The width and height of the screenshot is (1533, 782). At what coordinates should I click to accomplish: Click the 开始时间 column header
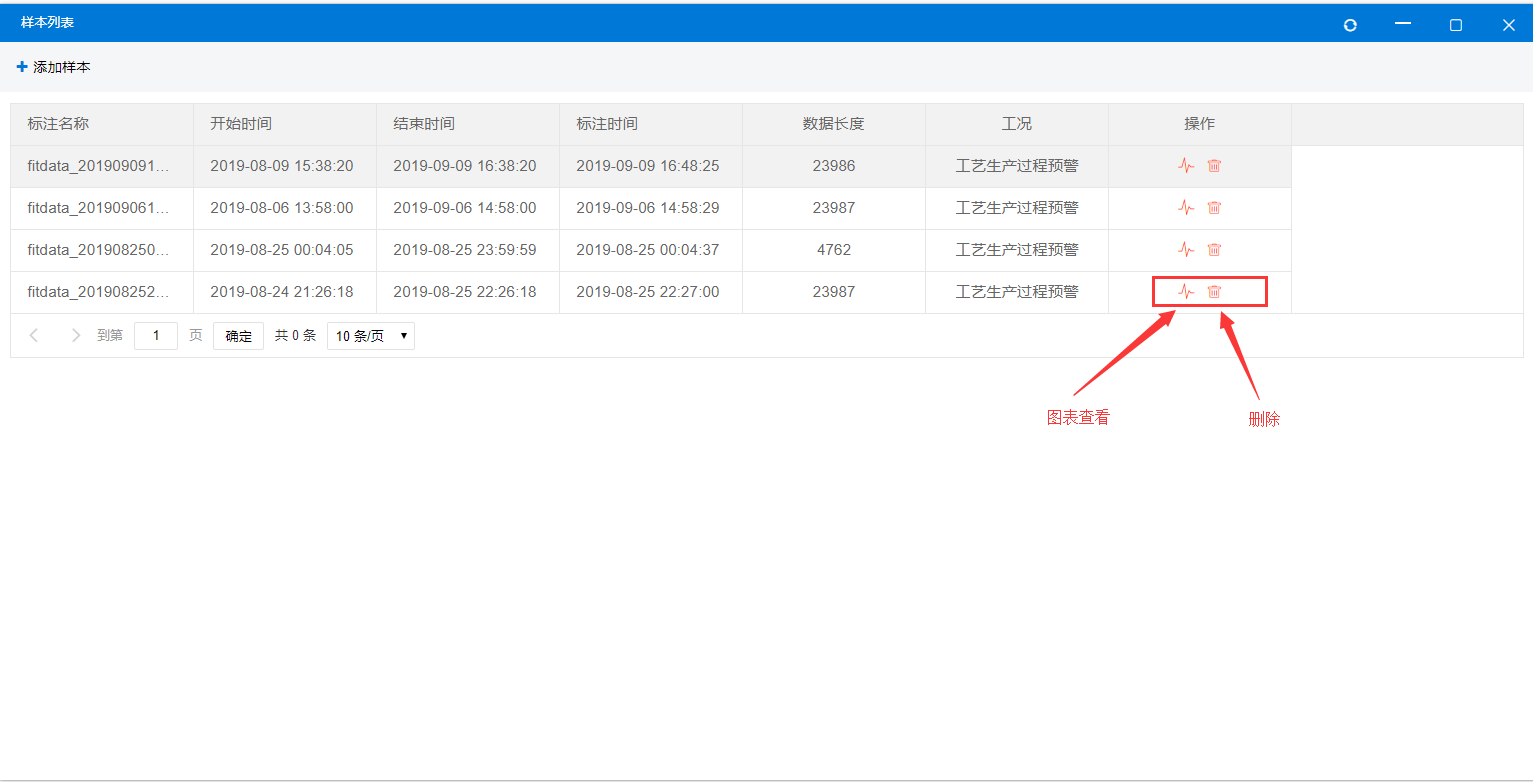pos(241,124)
